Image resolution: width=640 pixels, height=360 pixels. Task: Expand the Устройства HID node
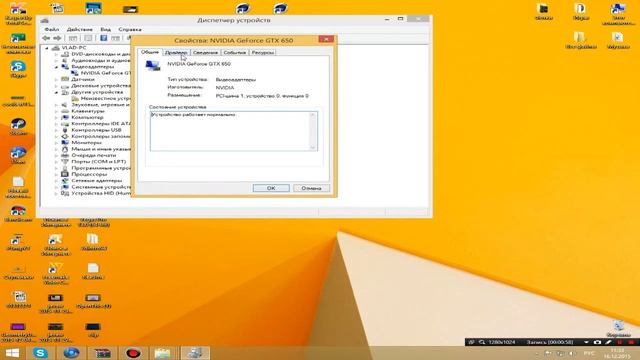pyautogui.click(x=56, y=193)
